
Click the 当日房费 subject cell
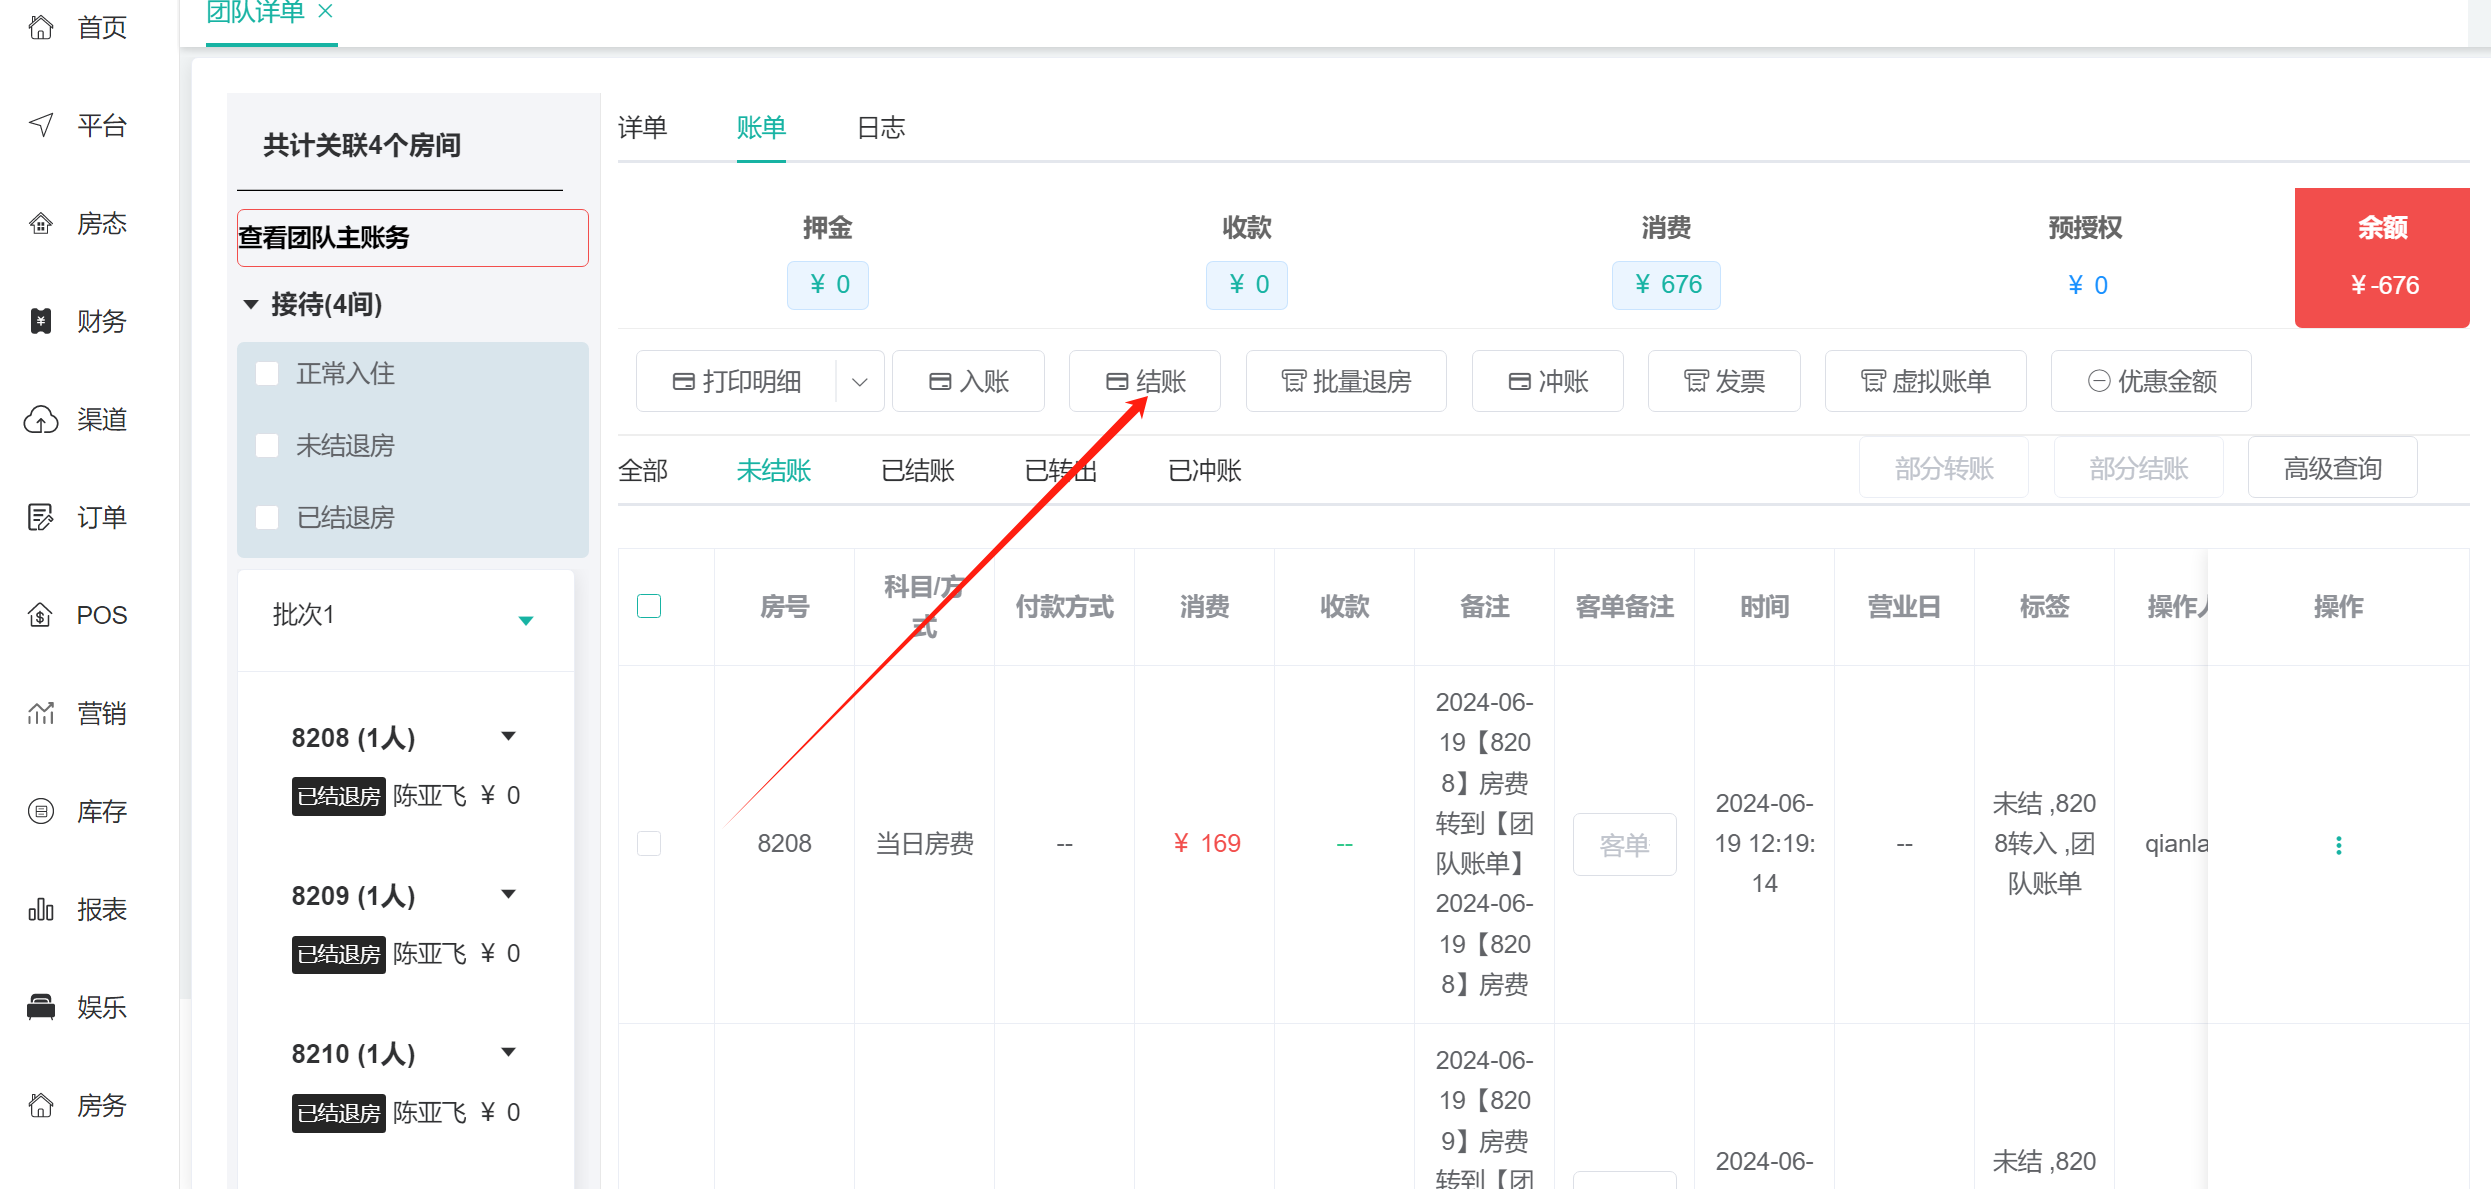[925, 844]
